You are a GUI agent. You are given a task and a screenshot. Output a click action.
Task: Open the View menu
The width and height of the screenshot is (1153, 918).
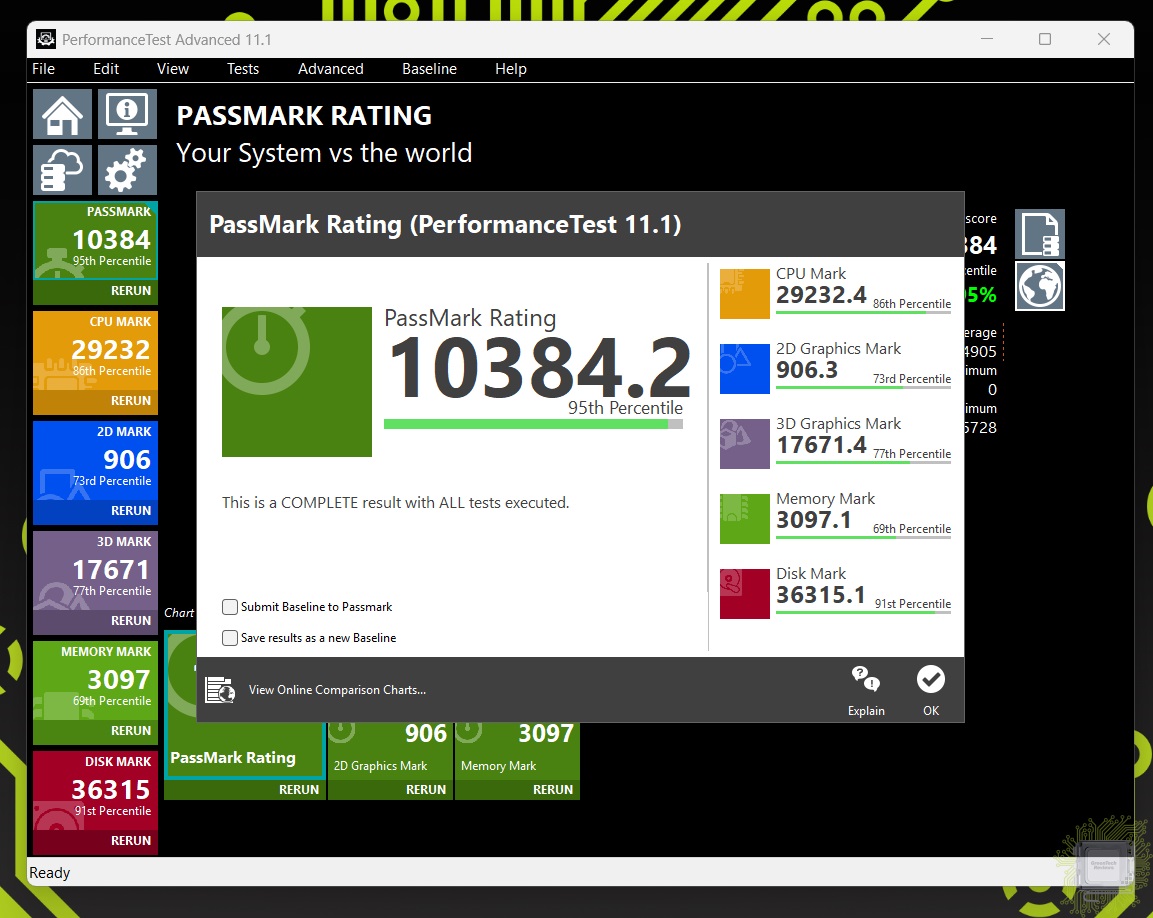(x=173, y=69)
